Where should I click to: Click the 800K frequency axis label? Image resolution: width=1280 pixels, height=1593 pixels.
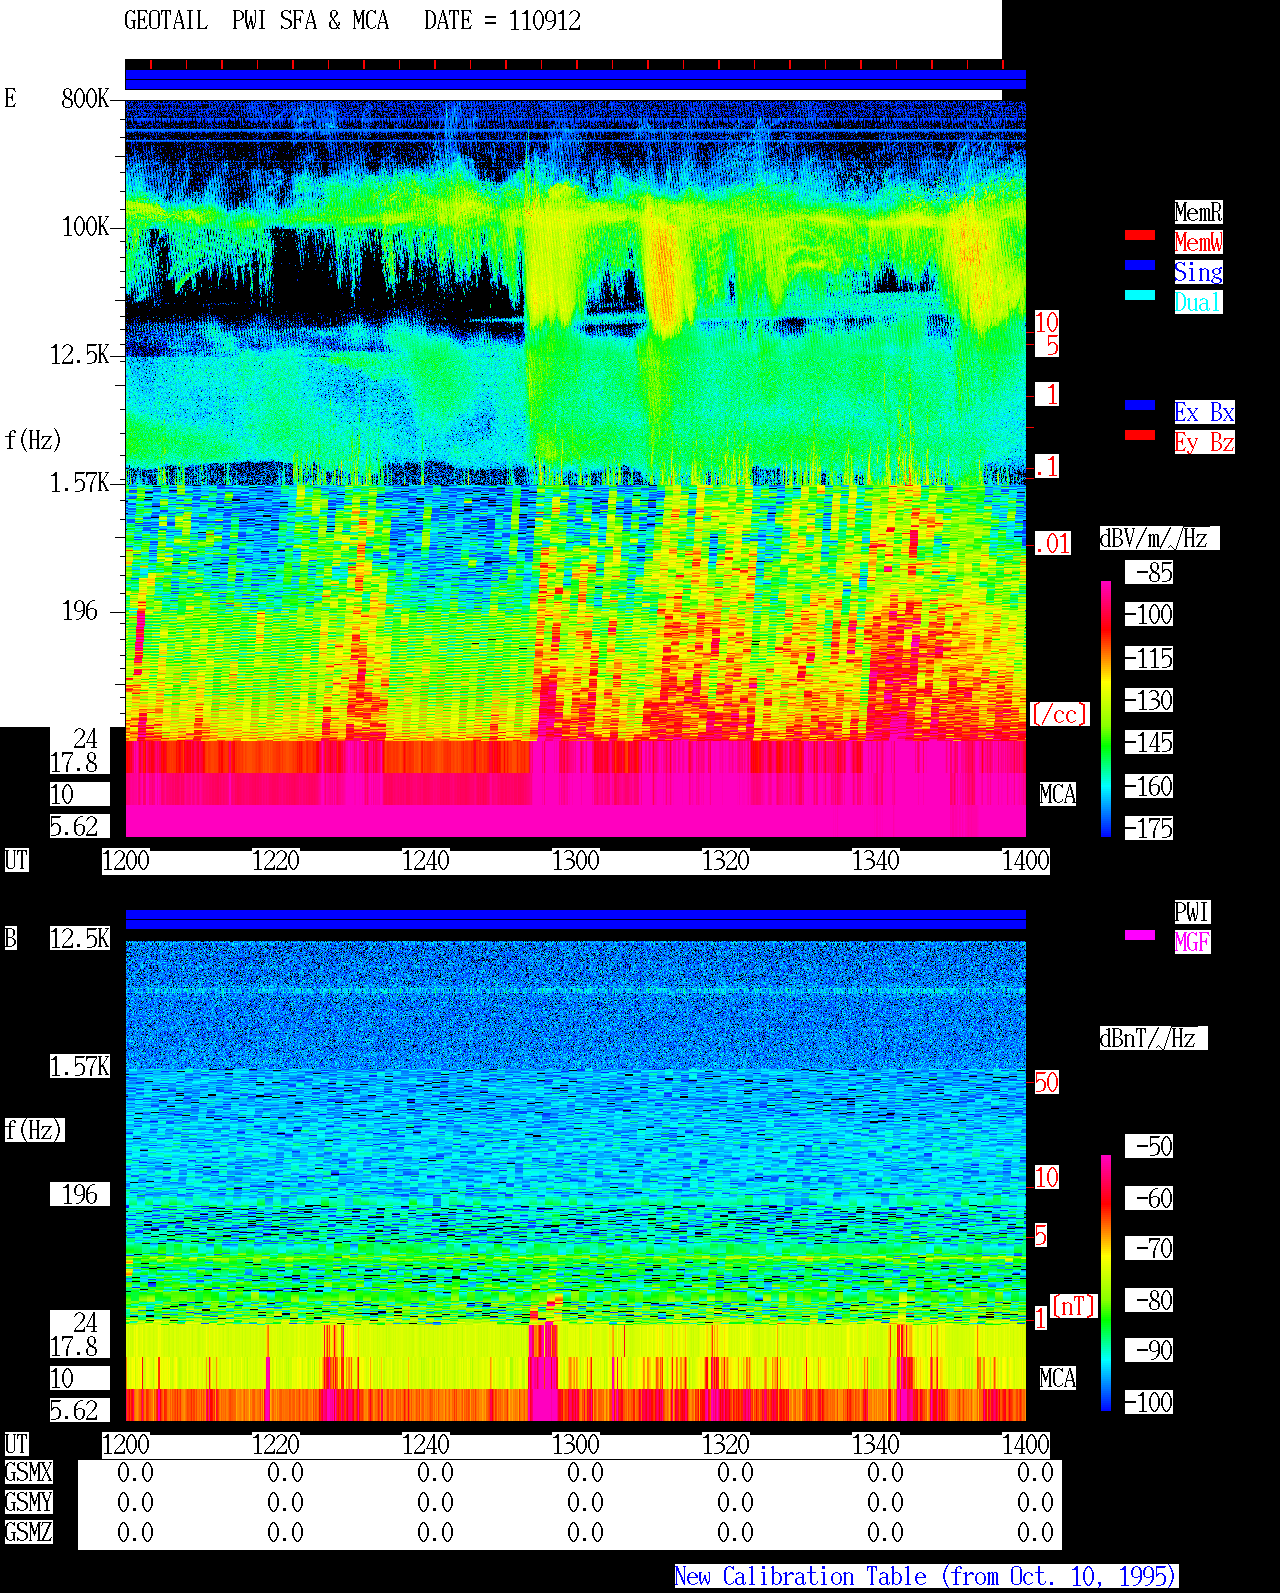click(85, 98)
